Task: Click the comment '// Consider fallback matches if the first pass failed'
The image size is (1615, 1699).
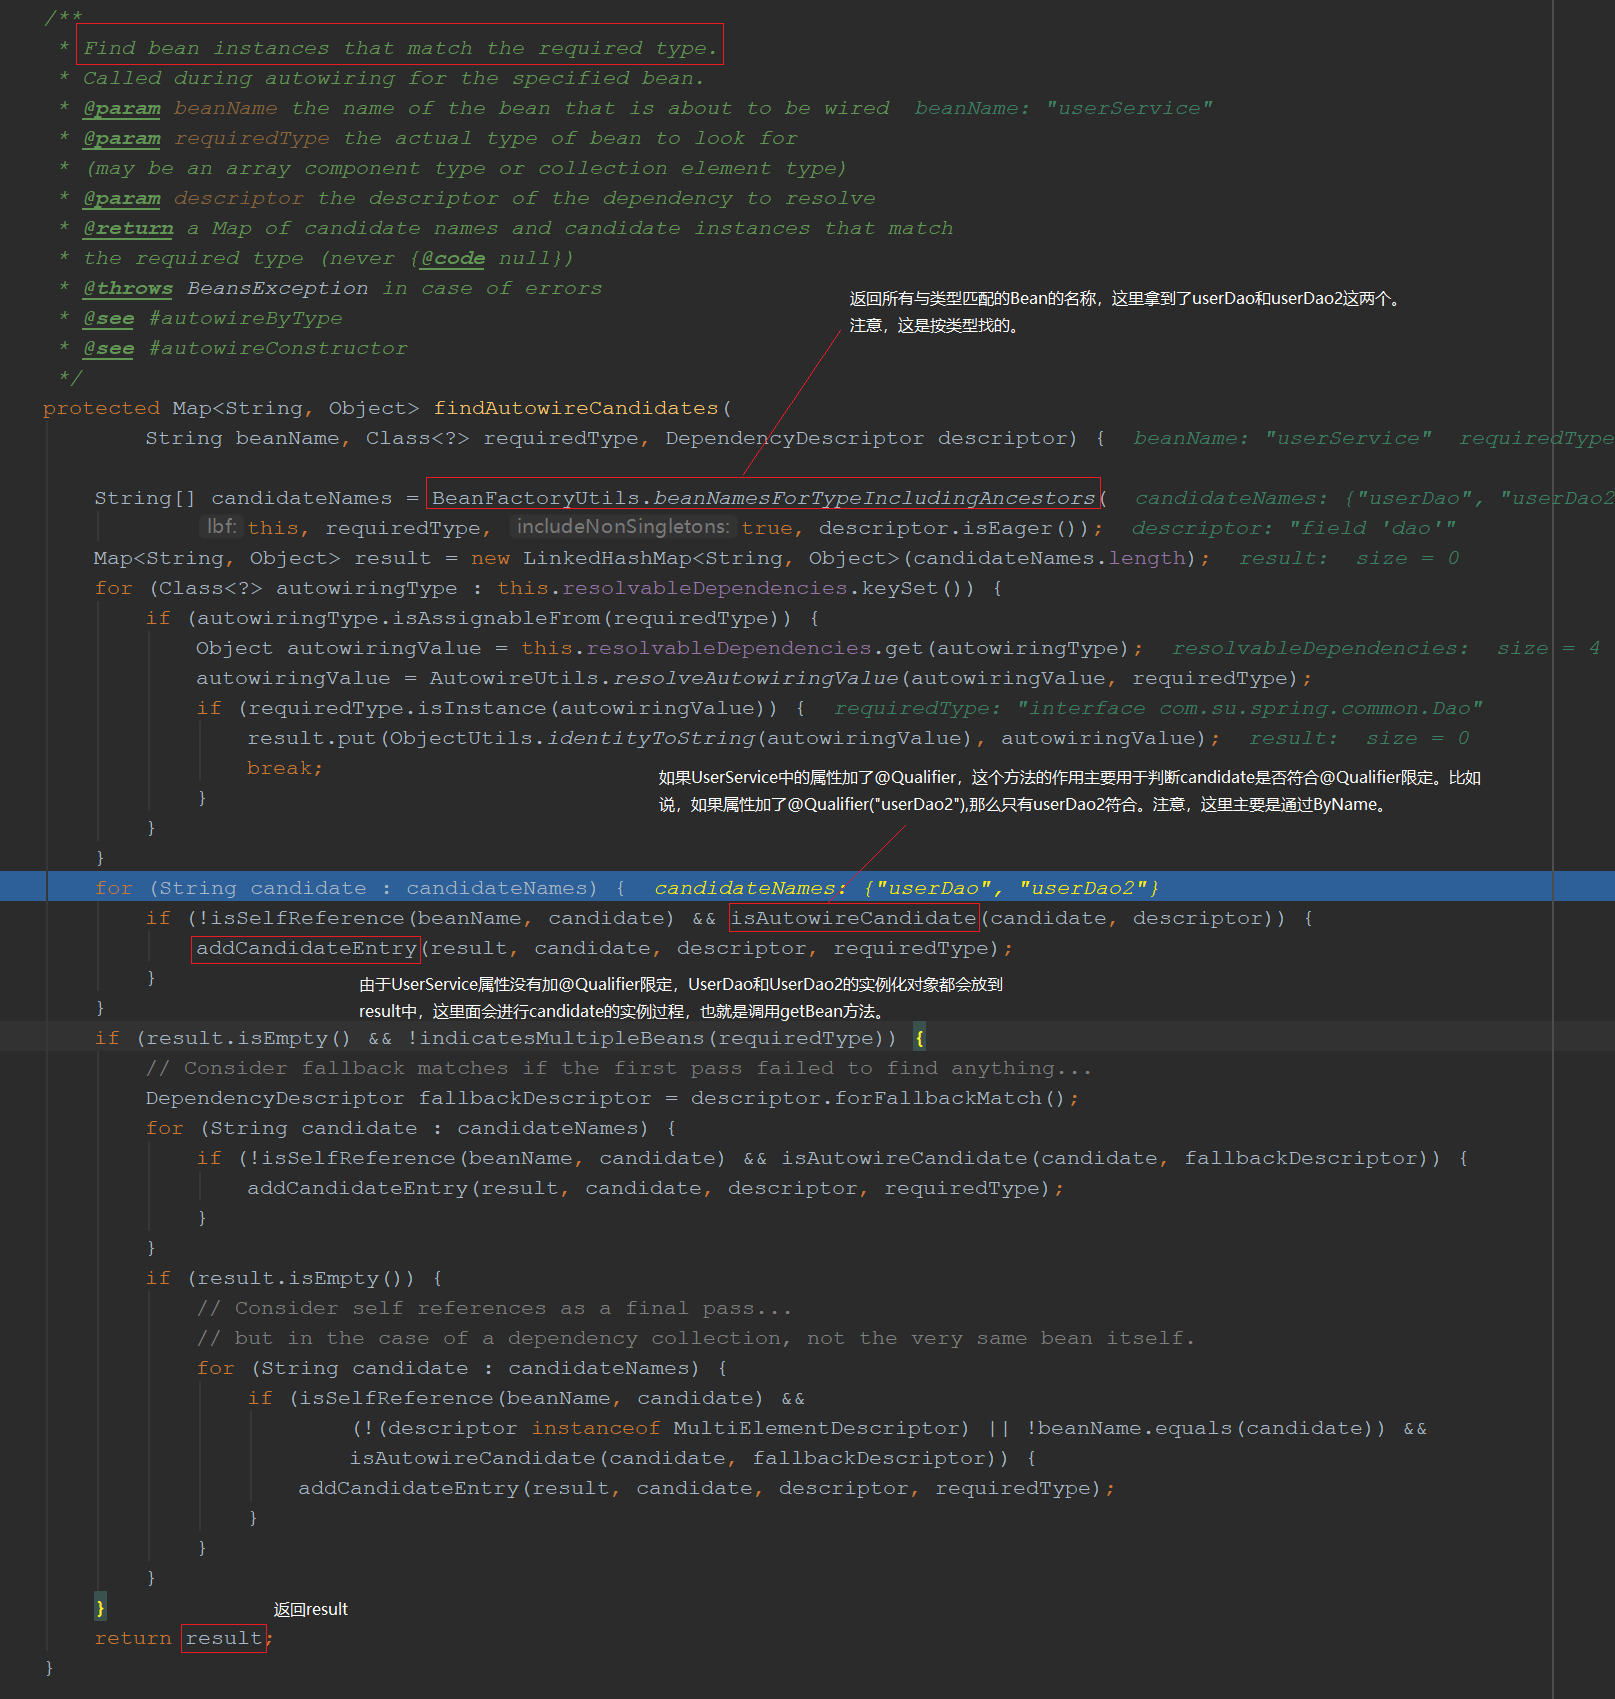Action: (x=620, y=1068)
